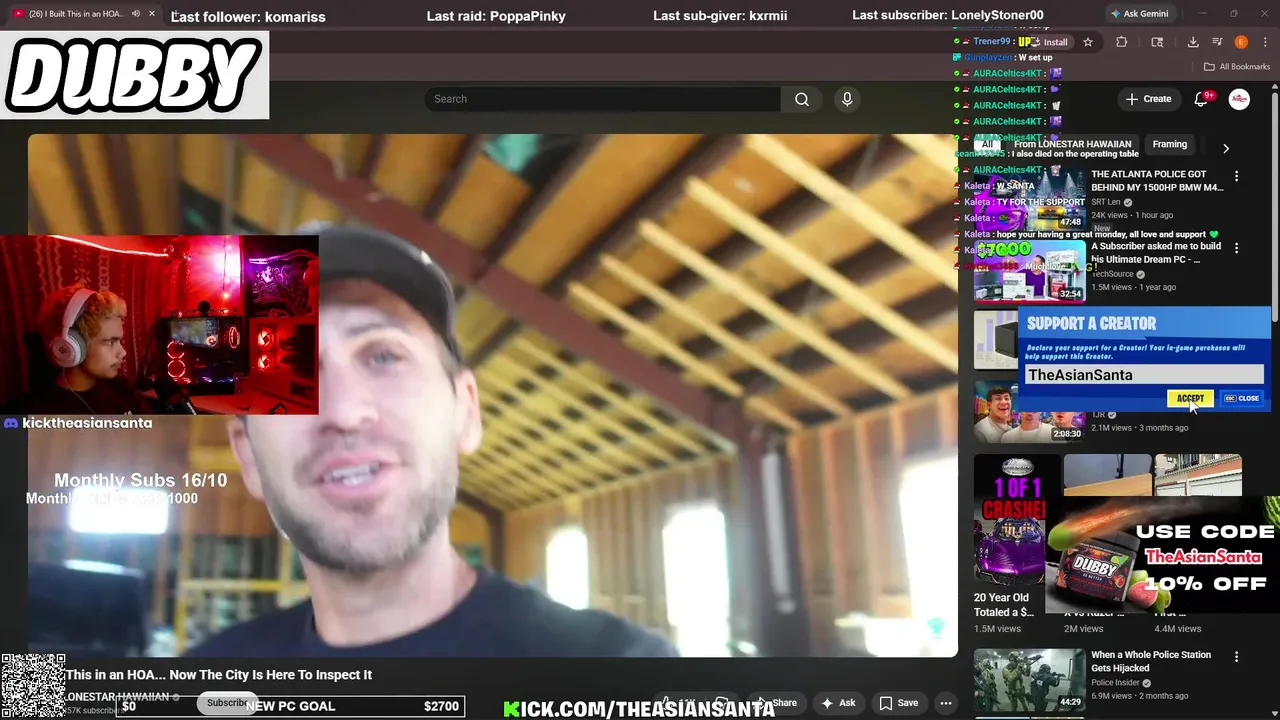The width and height of the screenshot is (1280, 720).
Task: Bookmark this page with the star icon
Action: 1088,42
